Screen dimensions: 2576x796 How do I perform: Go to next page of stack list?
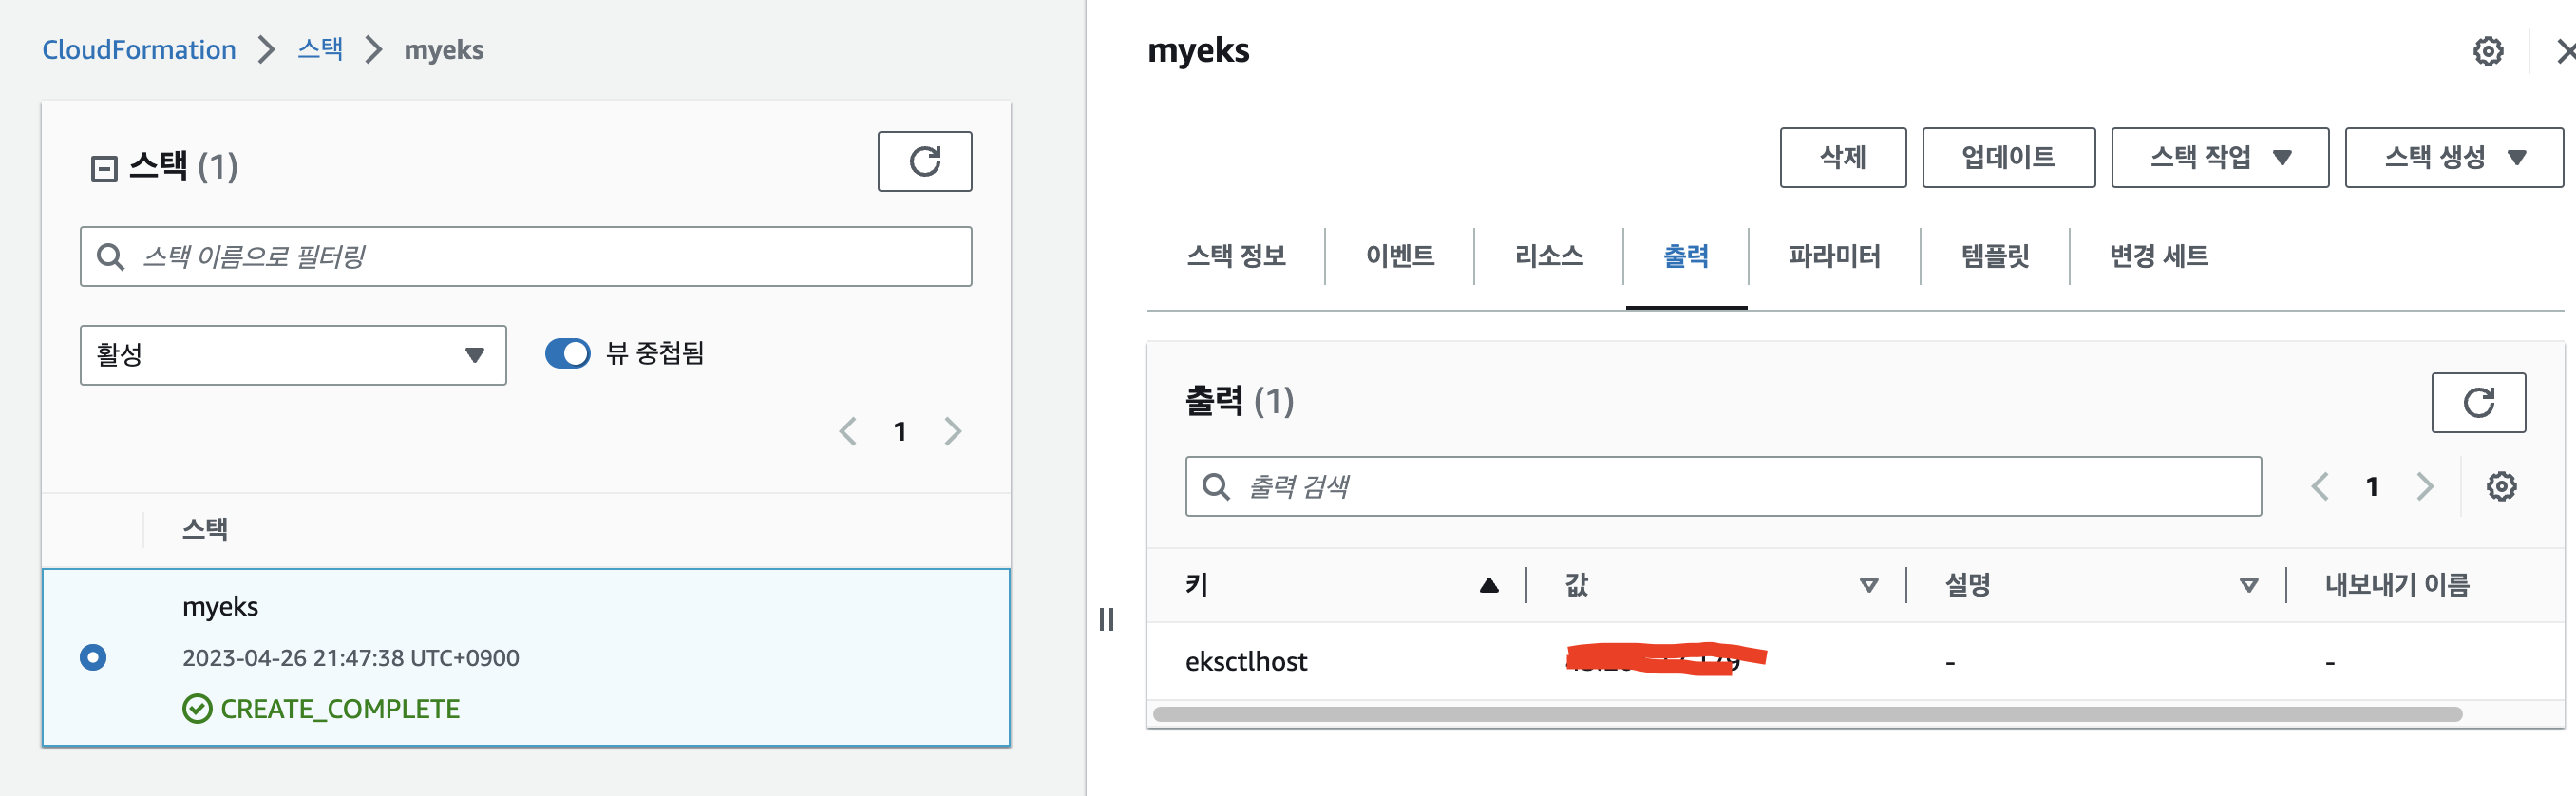953,432
